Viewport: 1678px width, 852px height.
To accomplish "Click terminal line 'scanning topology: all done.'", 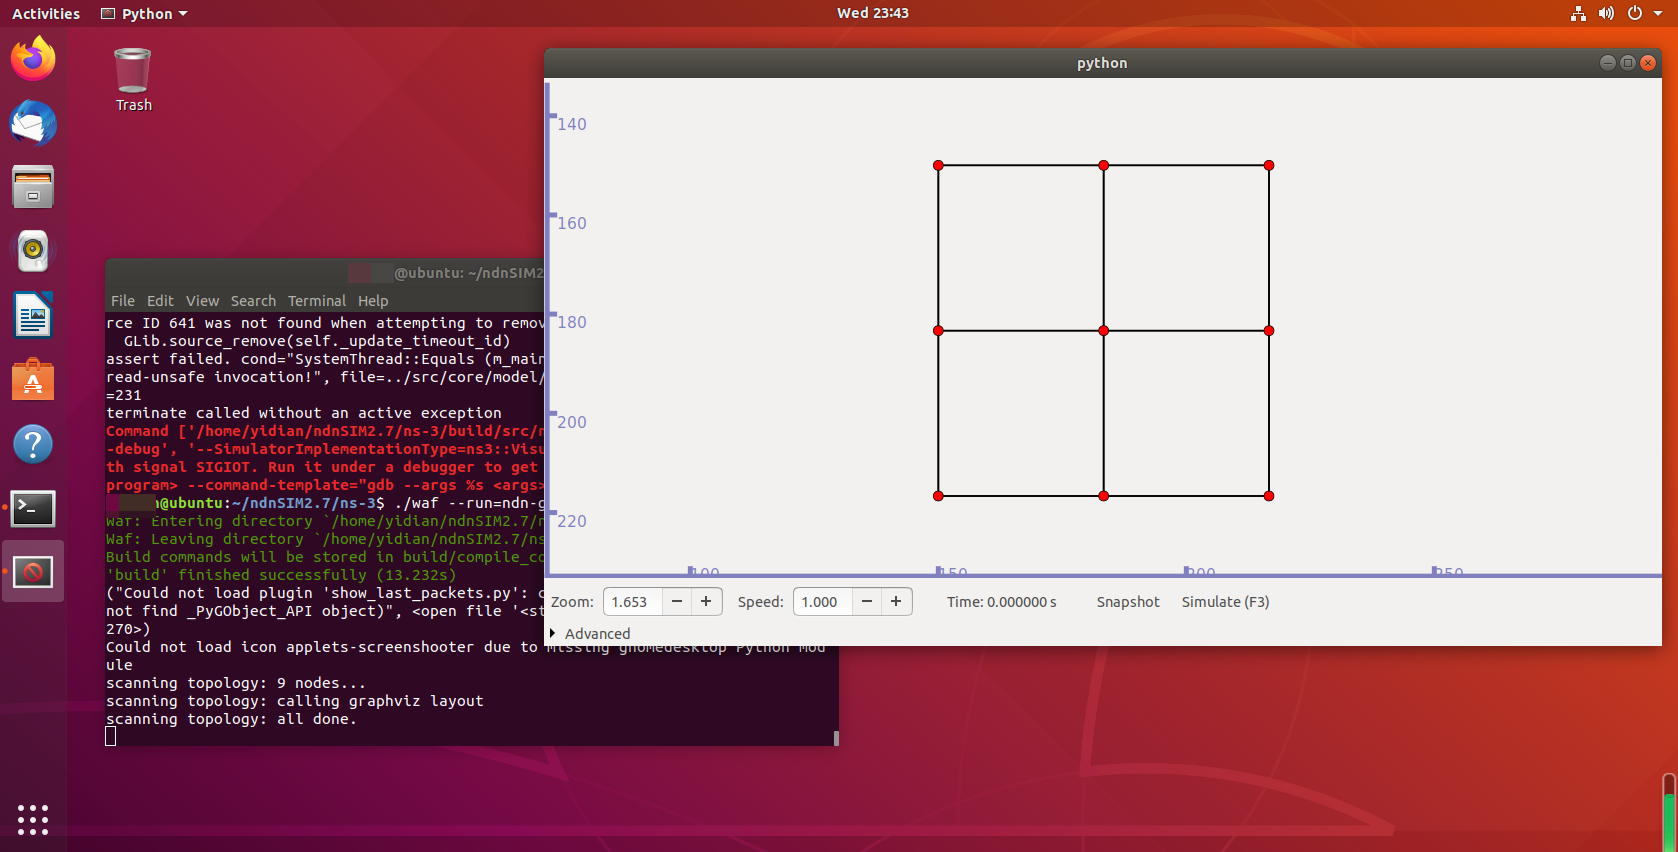I will point(231,719).
